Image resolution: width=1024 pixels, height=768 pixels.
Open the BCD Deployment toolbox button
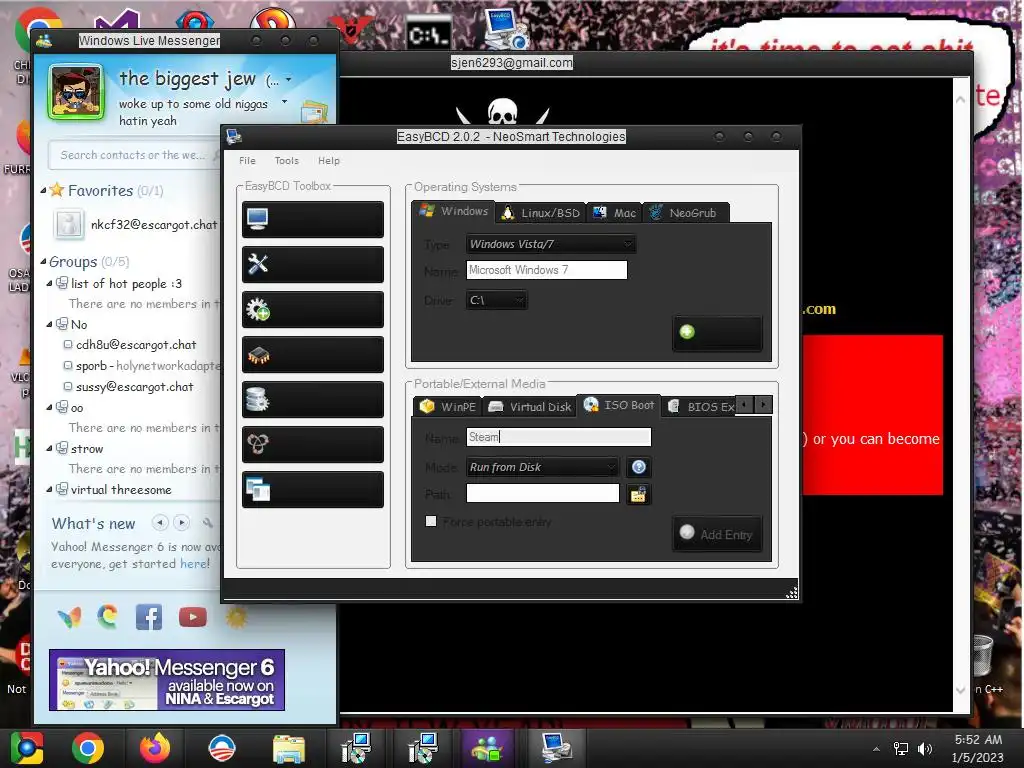point(313,444)
